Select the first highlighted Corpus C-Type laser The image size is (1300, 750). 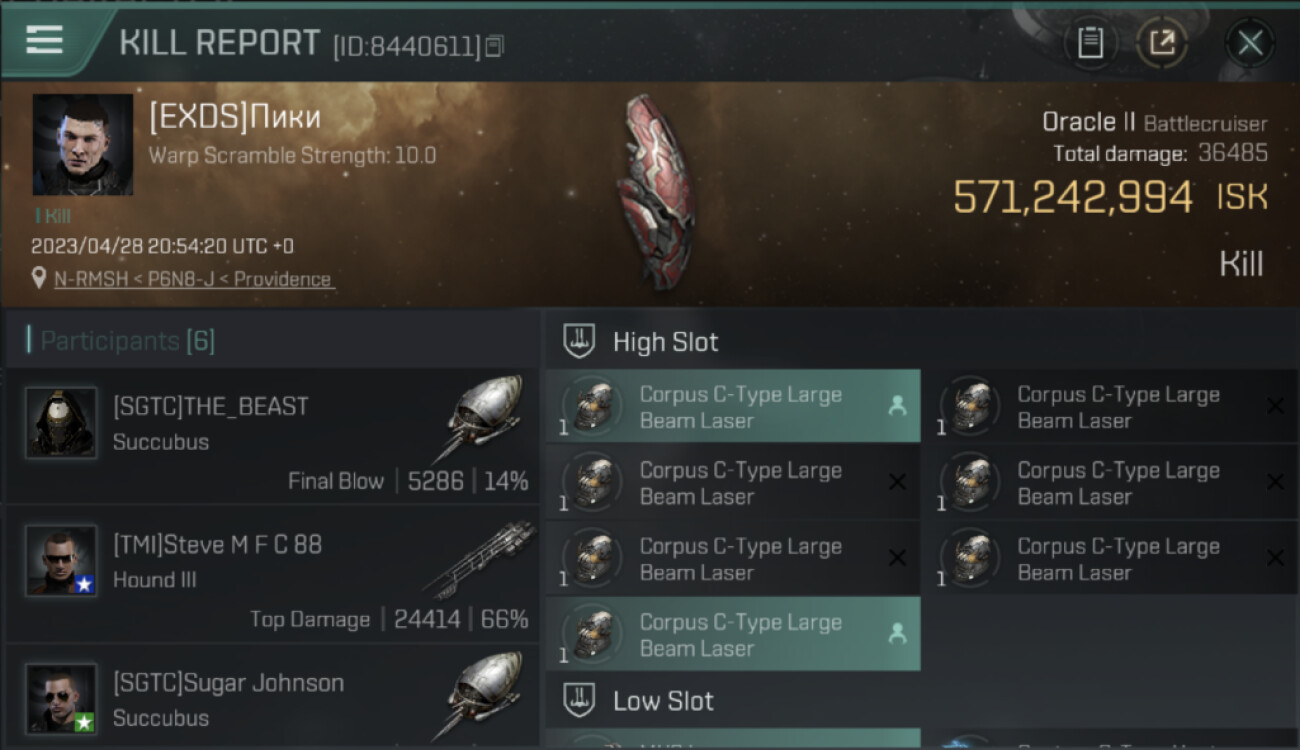coord(733,407)
